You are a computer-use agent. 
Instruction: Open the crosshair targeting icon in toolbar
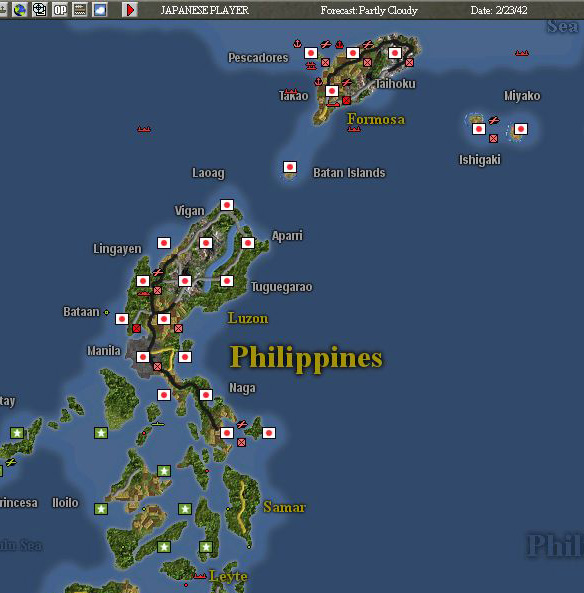pyautogui.click(x=40, y=9)
